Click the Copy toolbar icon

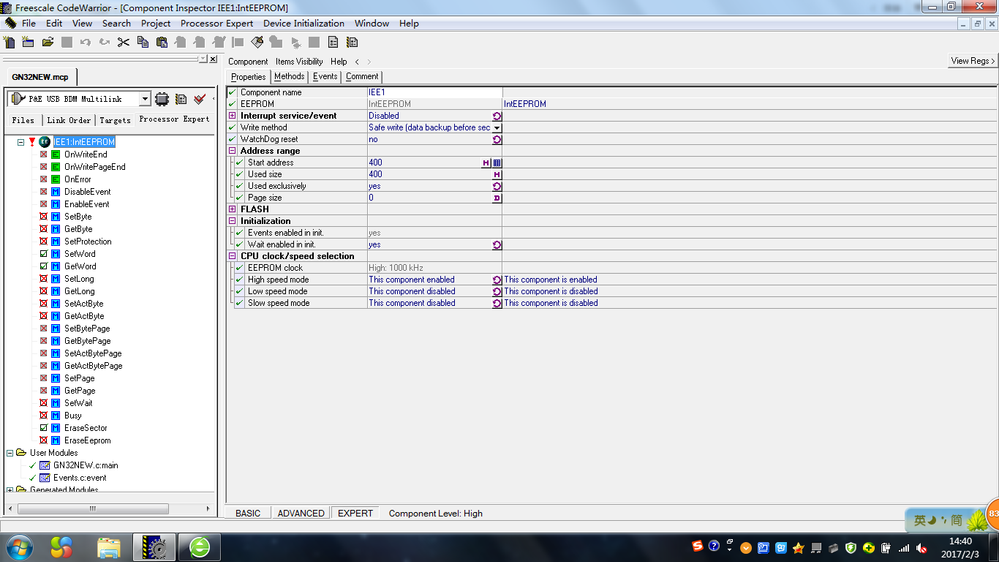click(x=143, y=43)
